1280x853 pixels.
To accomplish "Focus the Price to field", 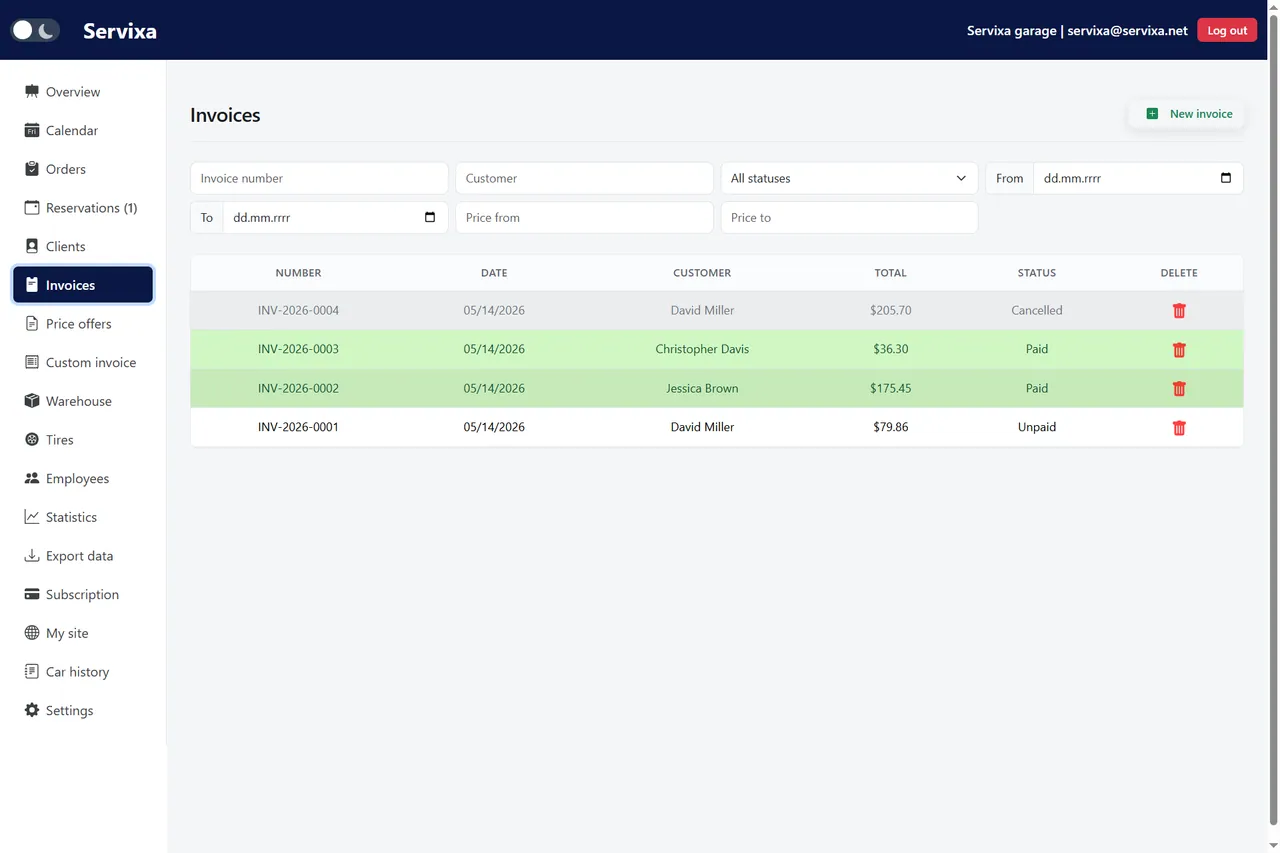I will point(849,217).
